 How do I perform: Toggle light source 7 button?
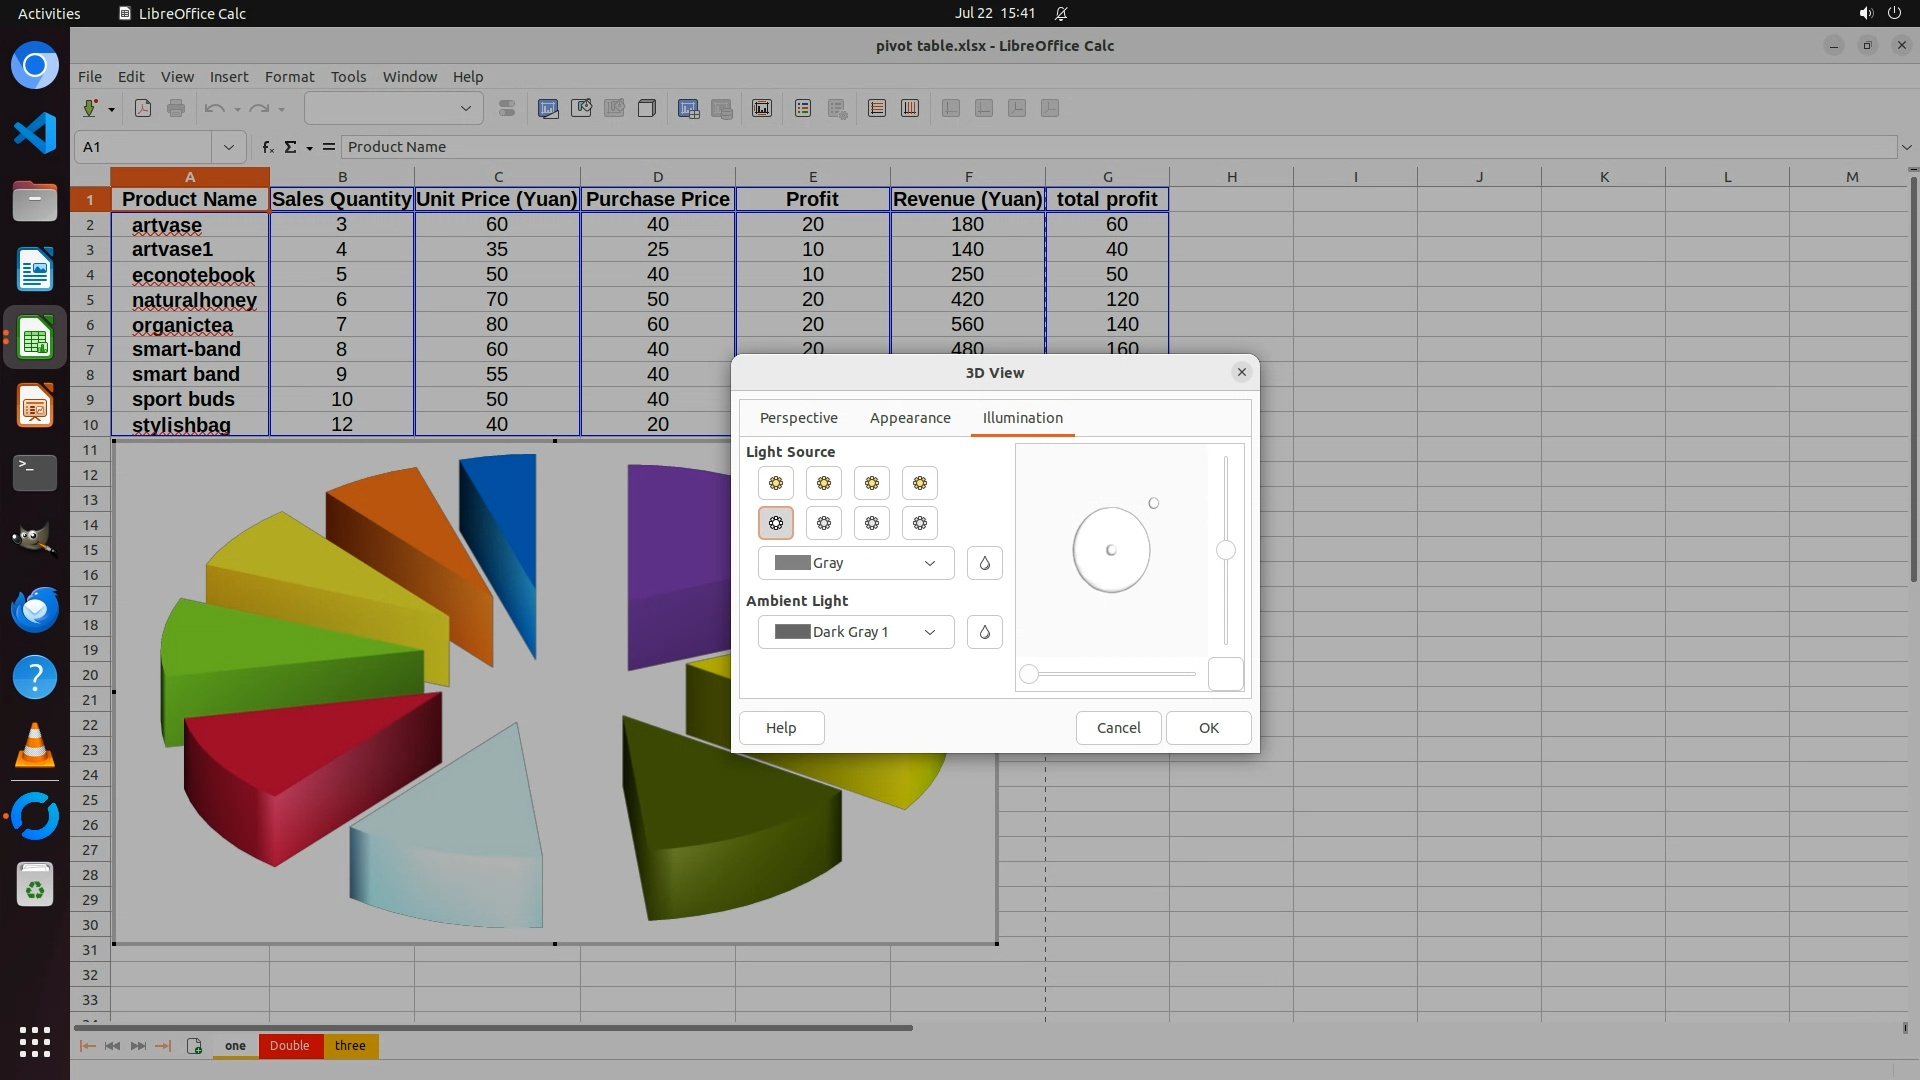pyautogui.click(x=871, y=523)
